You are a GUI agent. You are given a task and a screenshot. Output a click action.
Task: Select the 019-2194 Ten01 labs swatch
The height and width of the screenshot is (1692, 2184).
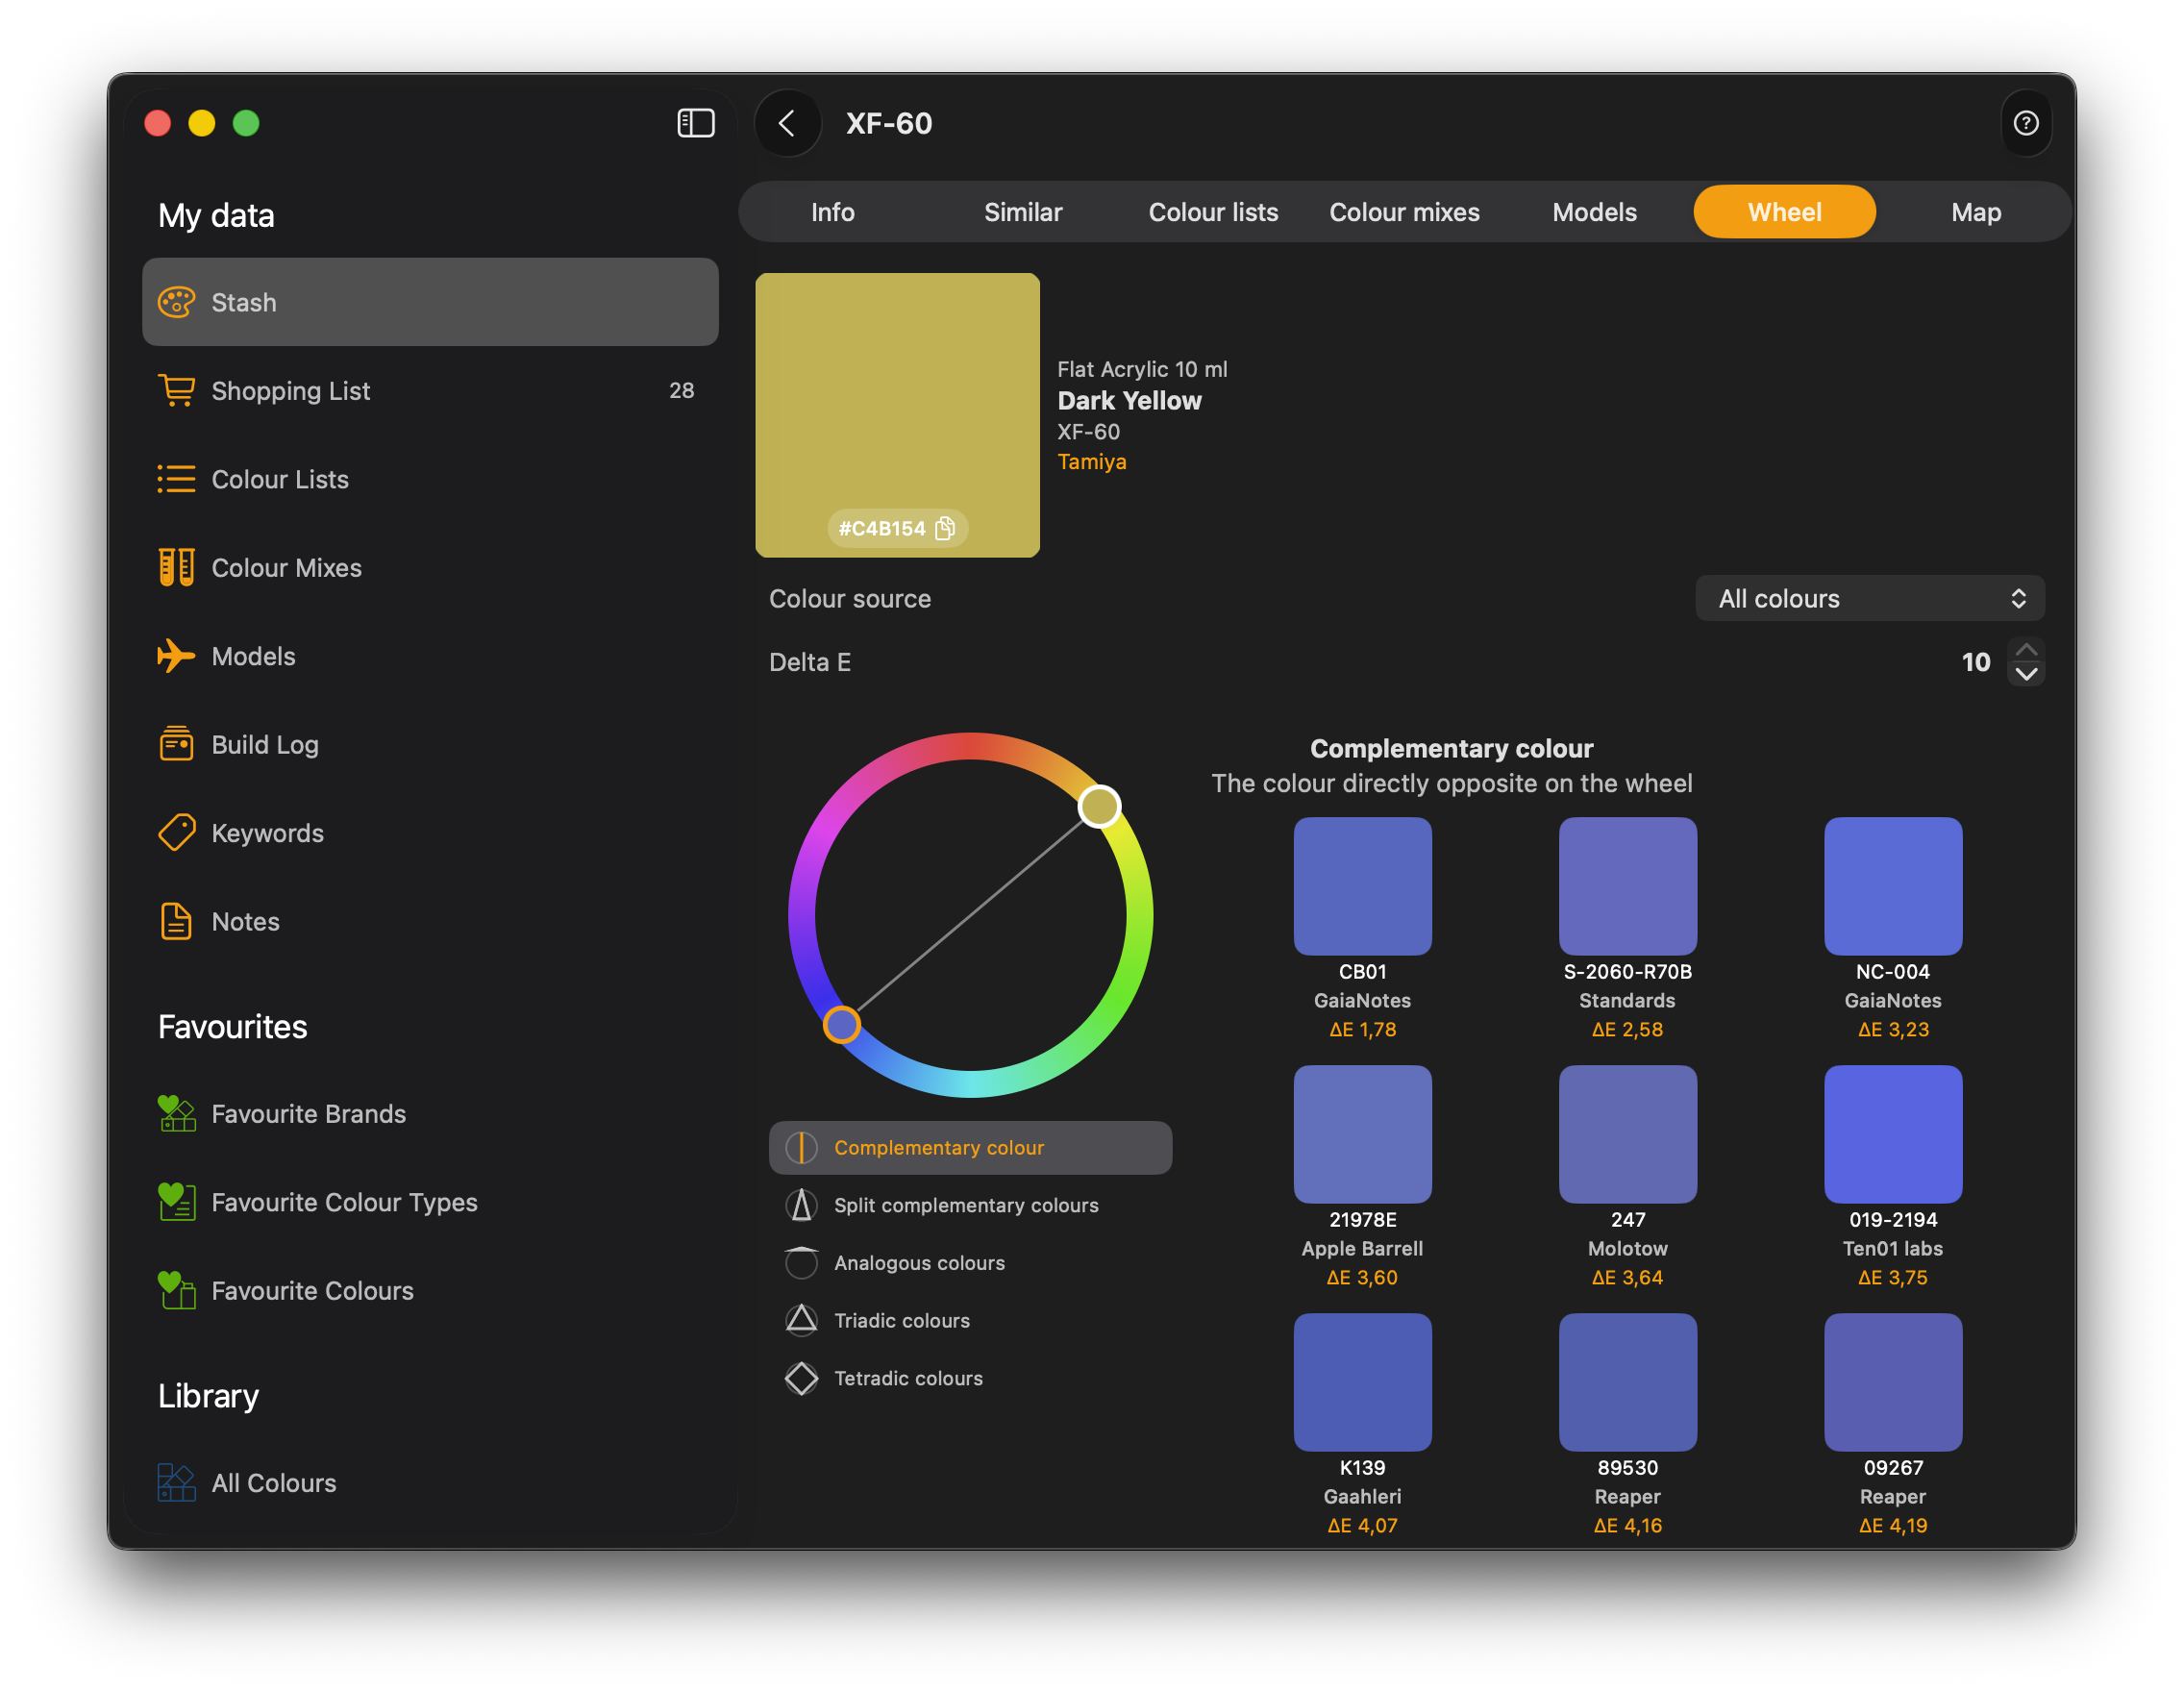[1893, 1134]
